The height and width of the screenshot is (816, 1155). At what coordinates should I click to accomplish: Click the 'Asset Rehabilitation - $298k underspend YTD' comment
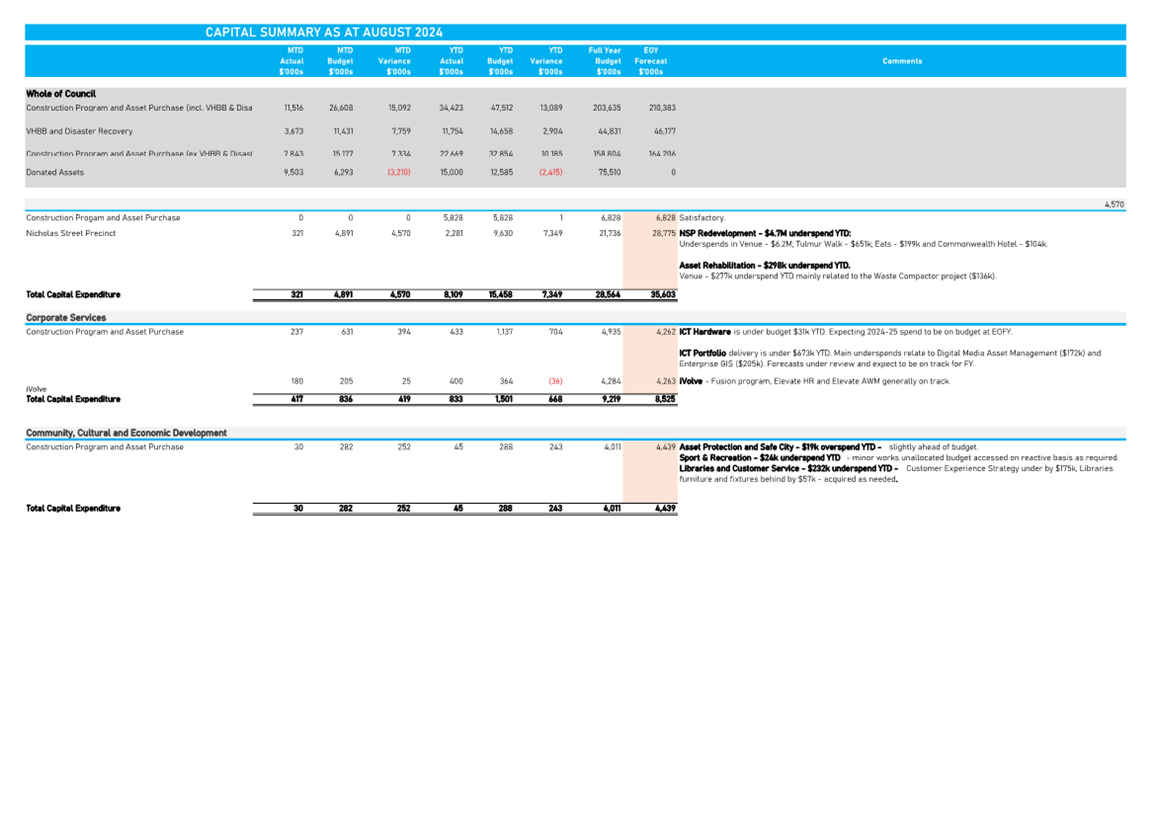click(x=765, y=265)
